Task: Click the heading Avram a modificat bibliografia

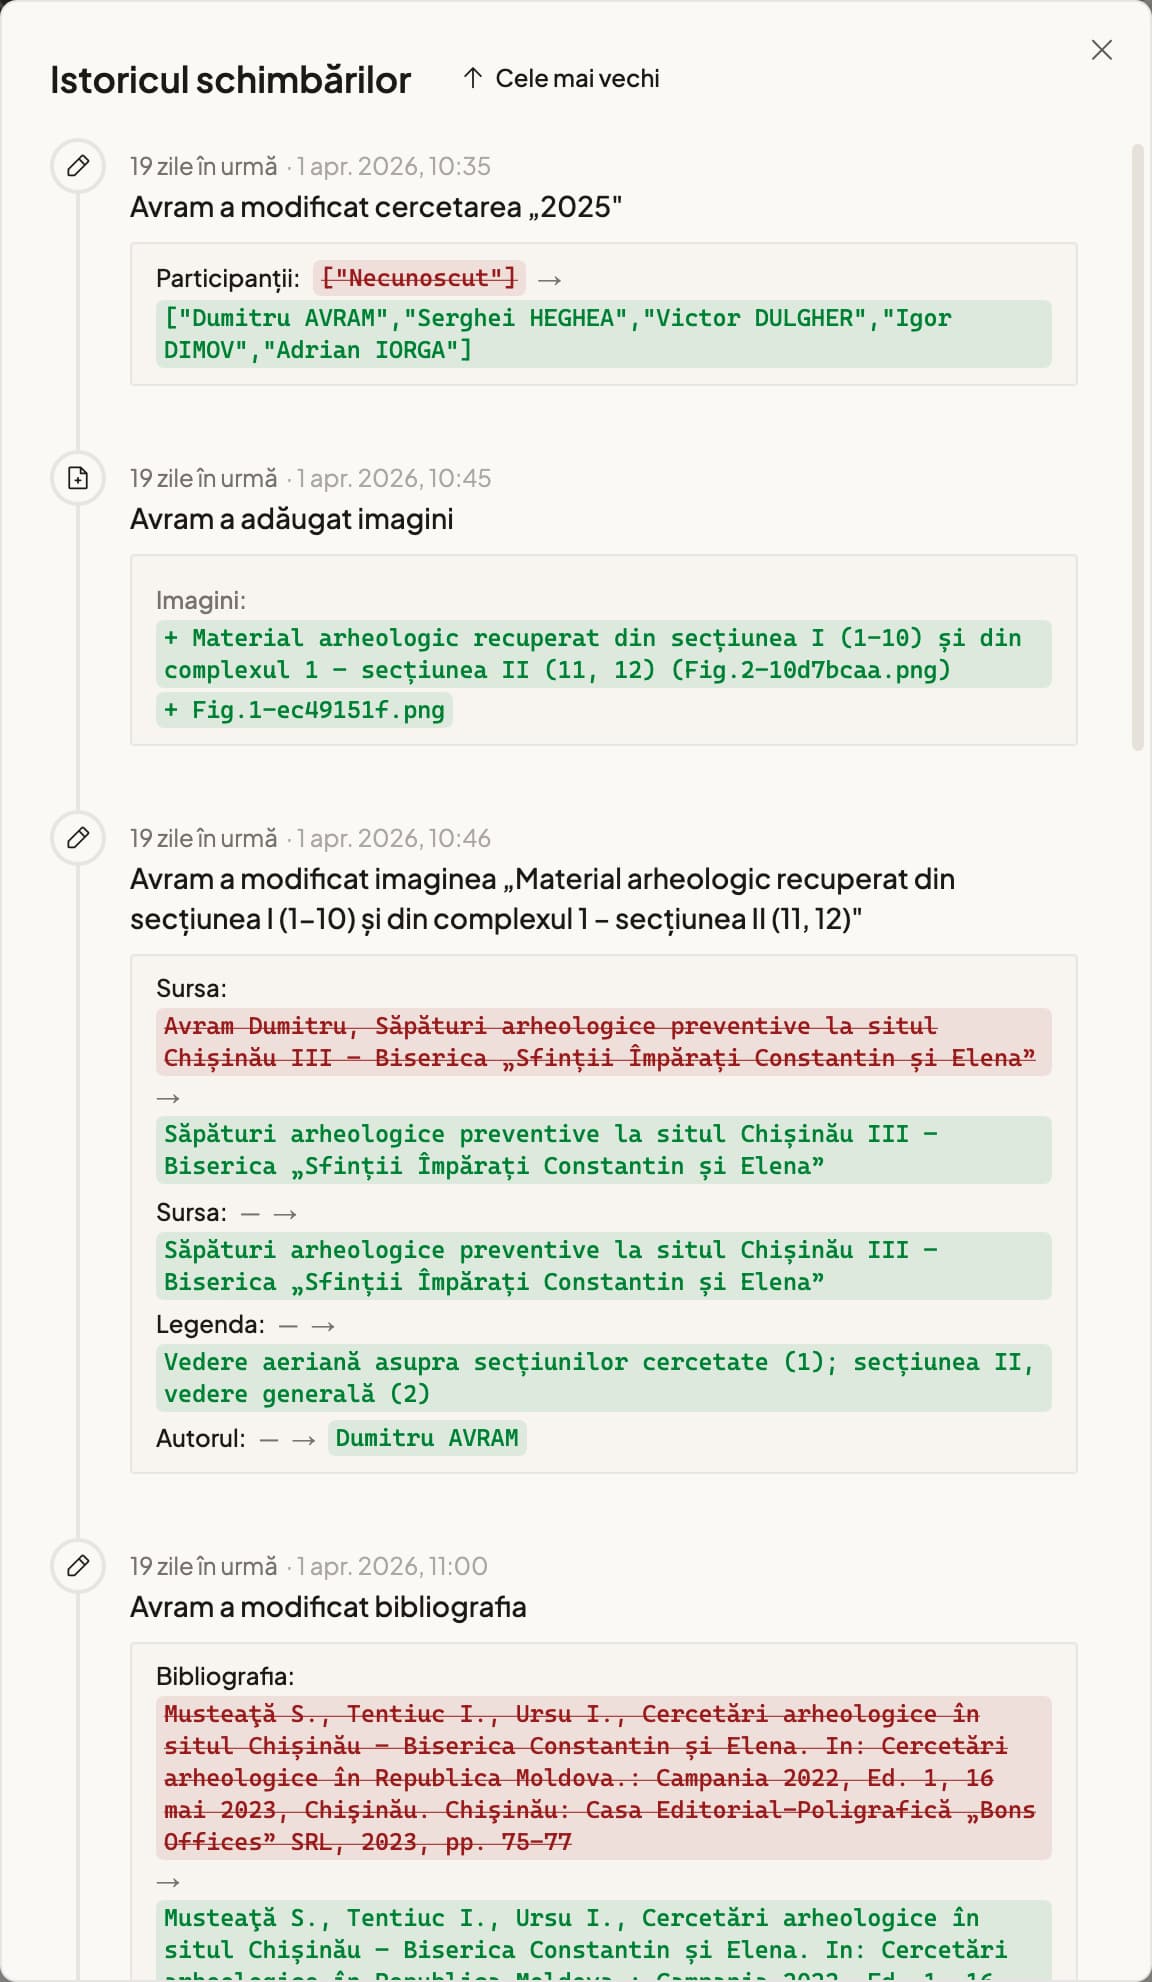Action: [328, 1607]
